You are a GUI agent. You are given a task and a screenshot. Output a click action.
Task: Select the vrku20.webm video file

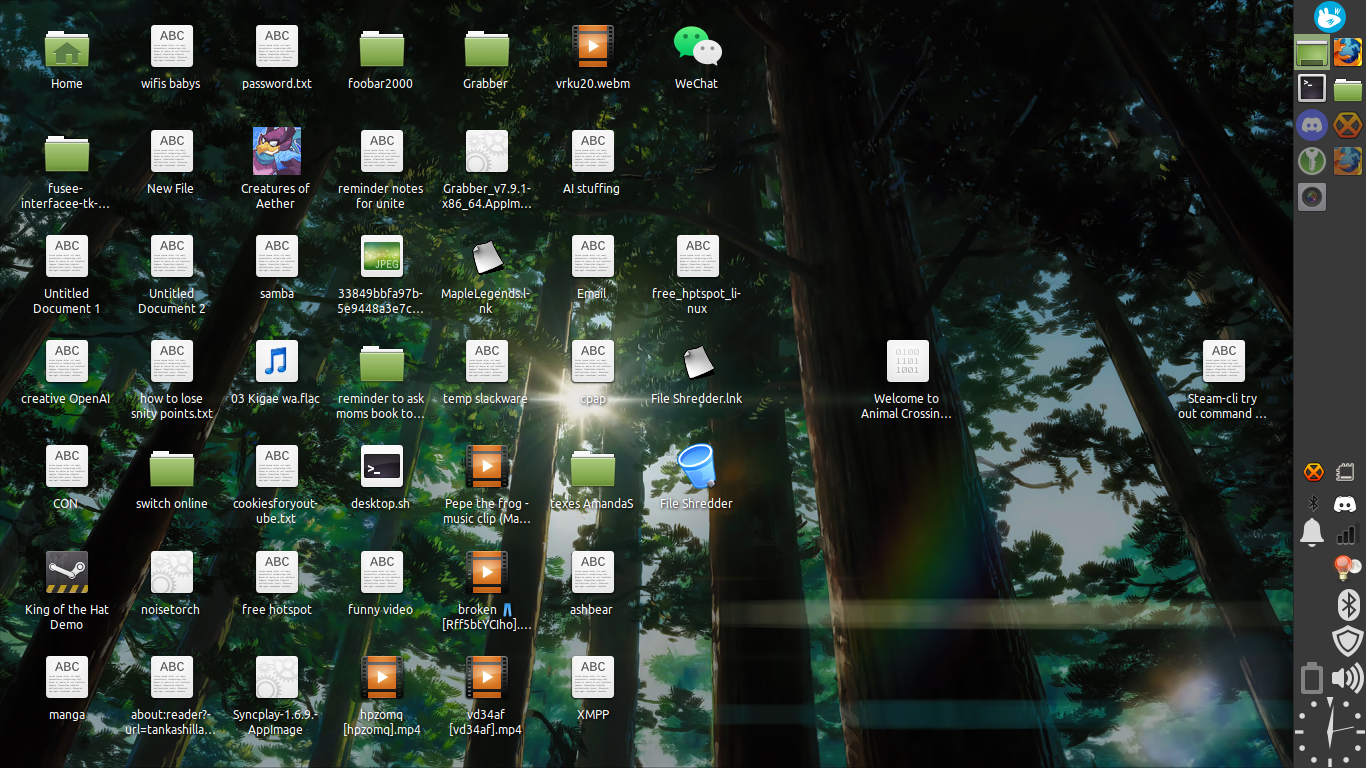(x=593, y=47)
